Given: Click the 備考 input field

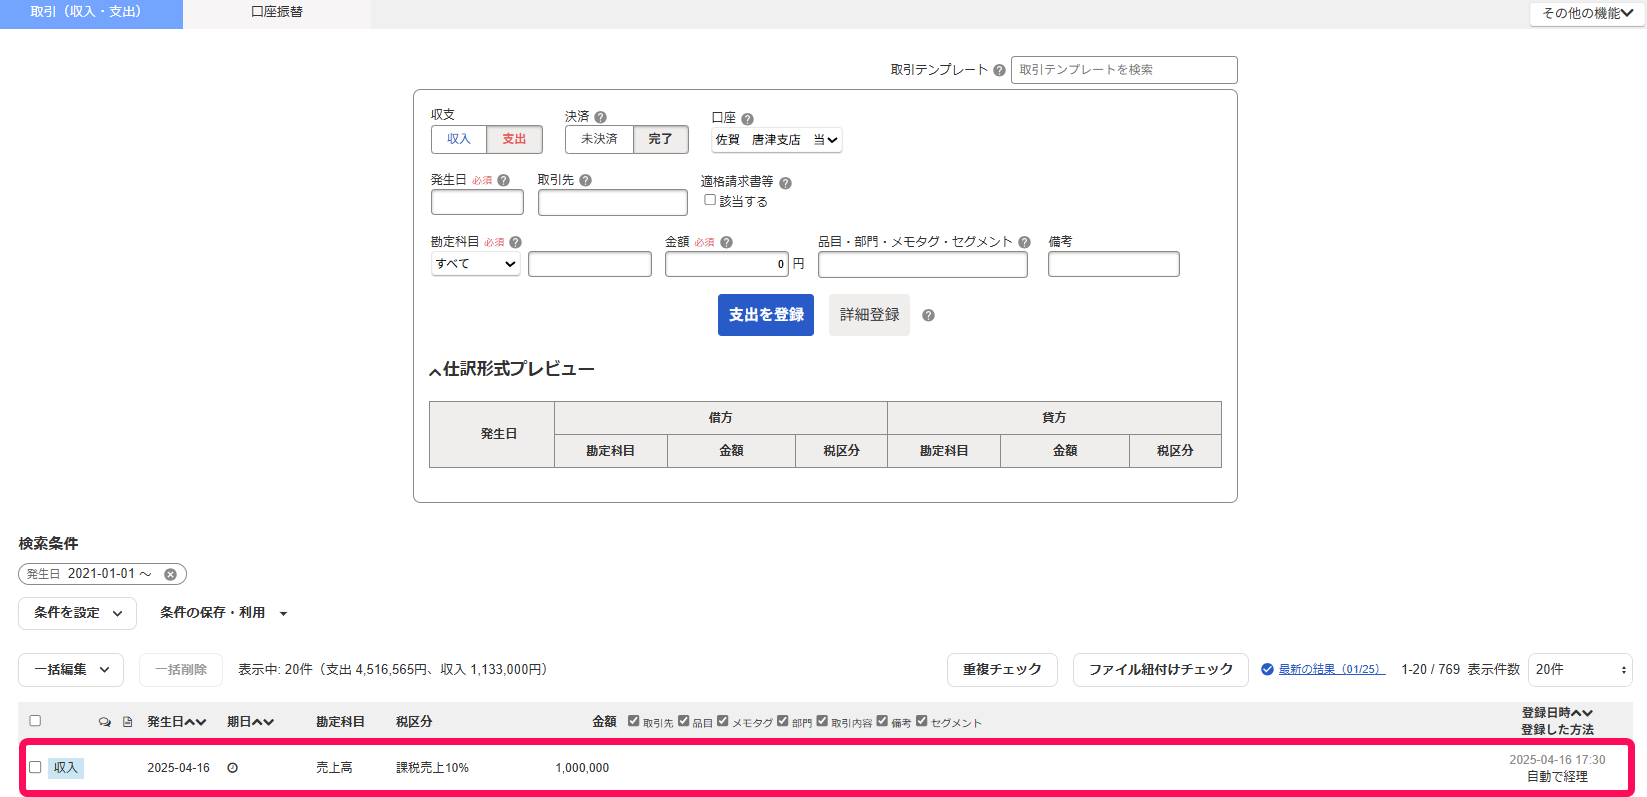Looking at the screenshot, I should point(1114,264).
